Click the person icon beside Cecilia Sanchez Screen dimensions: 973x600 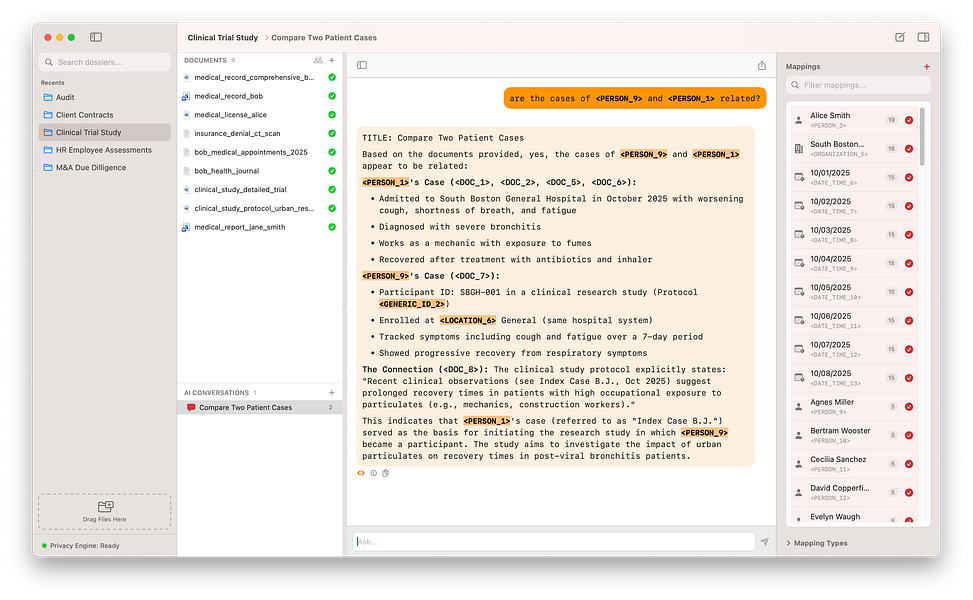[x=799, y=464]
